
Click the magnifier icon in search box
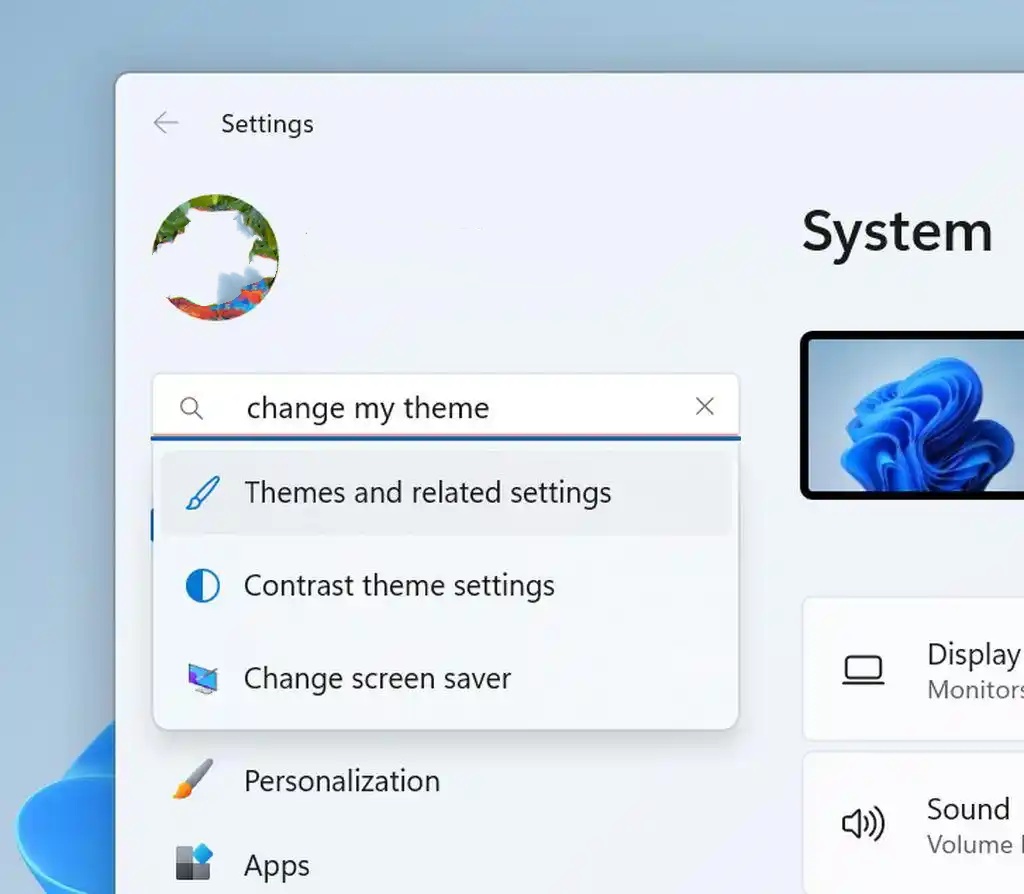pos(191,408)
